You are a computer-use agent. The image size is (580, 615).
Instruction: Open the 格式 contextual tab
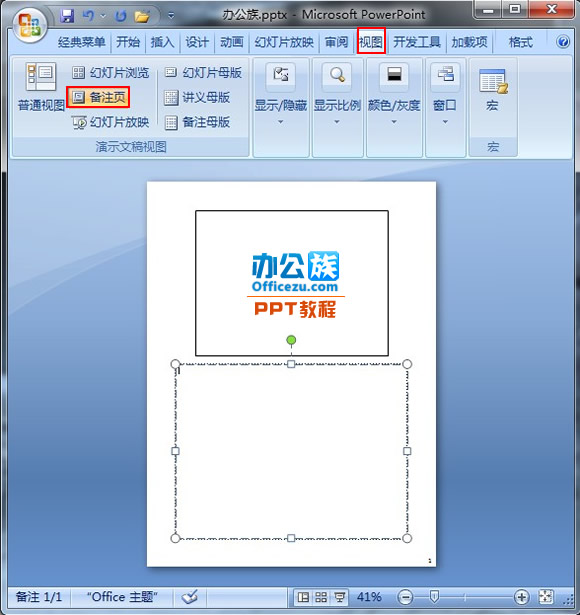[x=520, y=42]
